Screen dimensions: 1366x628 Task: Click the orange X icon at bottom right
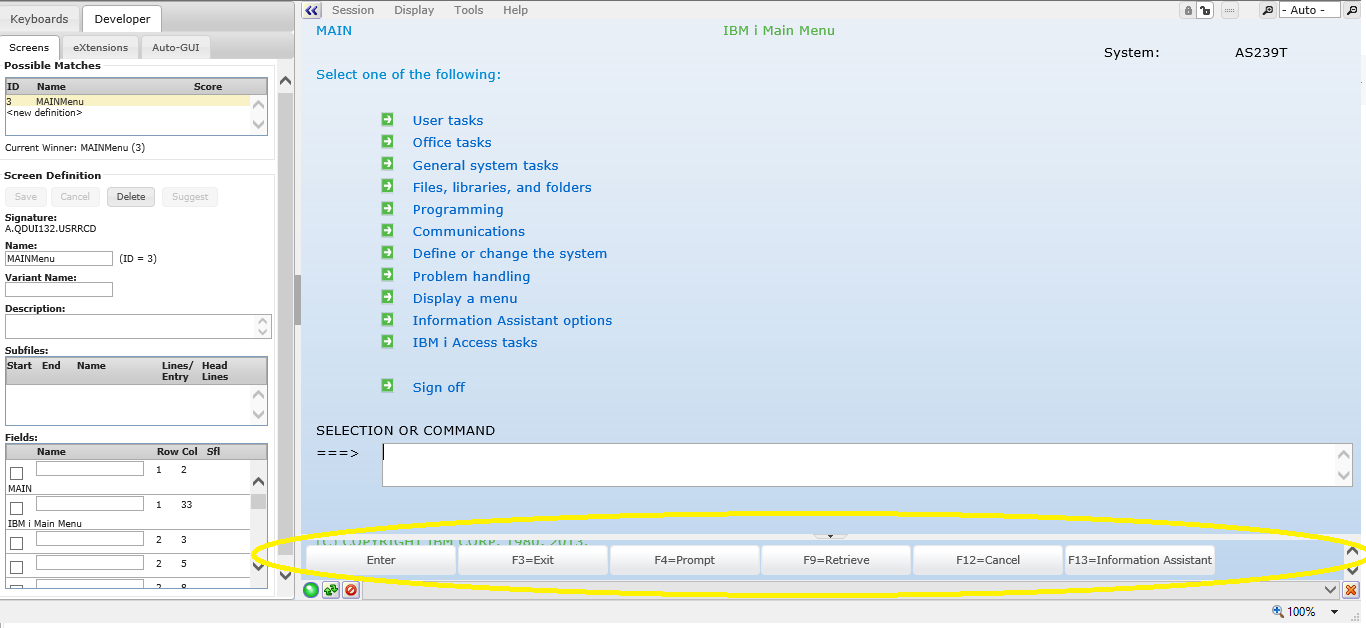click(x=1351, y=590)
